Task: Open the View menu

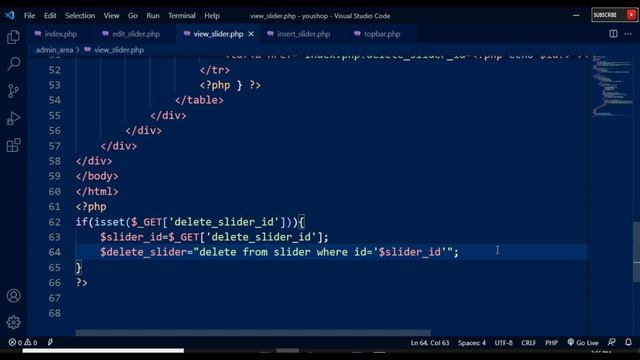Action: [111, 16]
